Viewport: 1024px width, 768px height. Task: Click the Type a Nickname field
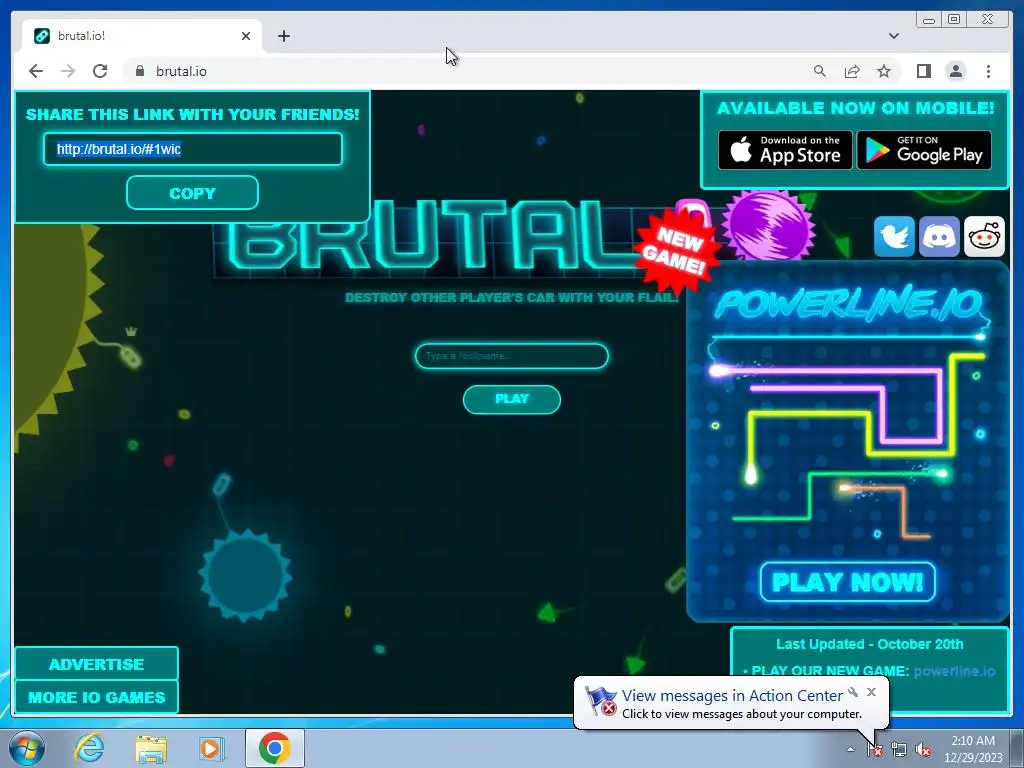(512, 356)
